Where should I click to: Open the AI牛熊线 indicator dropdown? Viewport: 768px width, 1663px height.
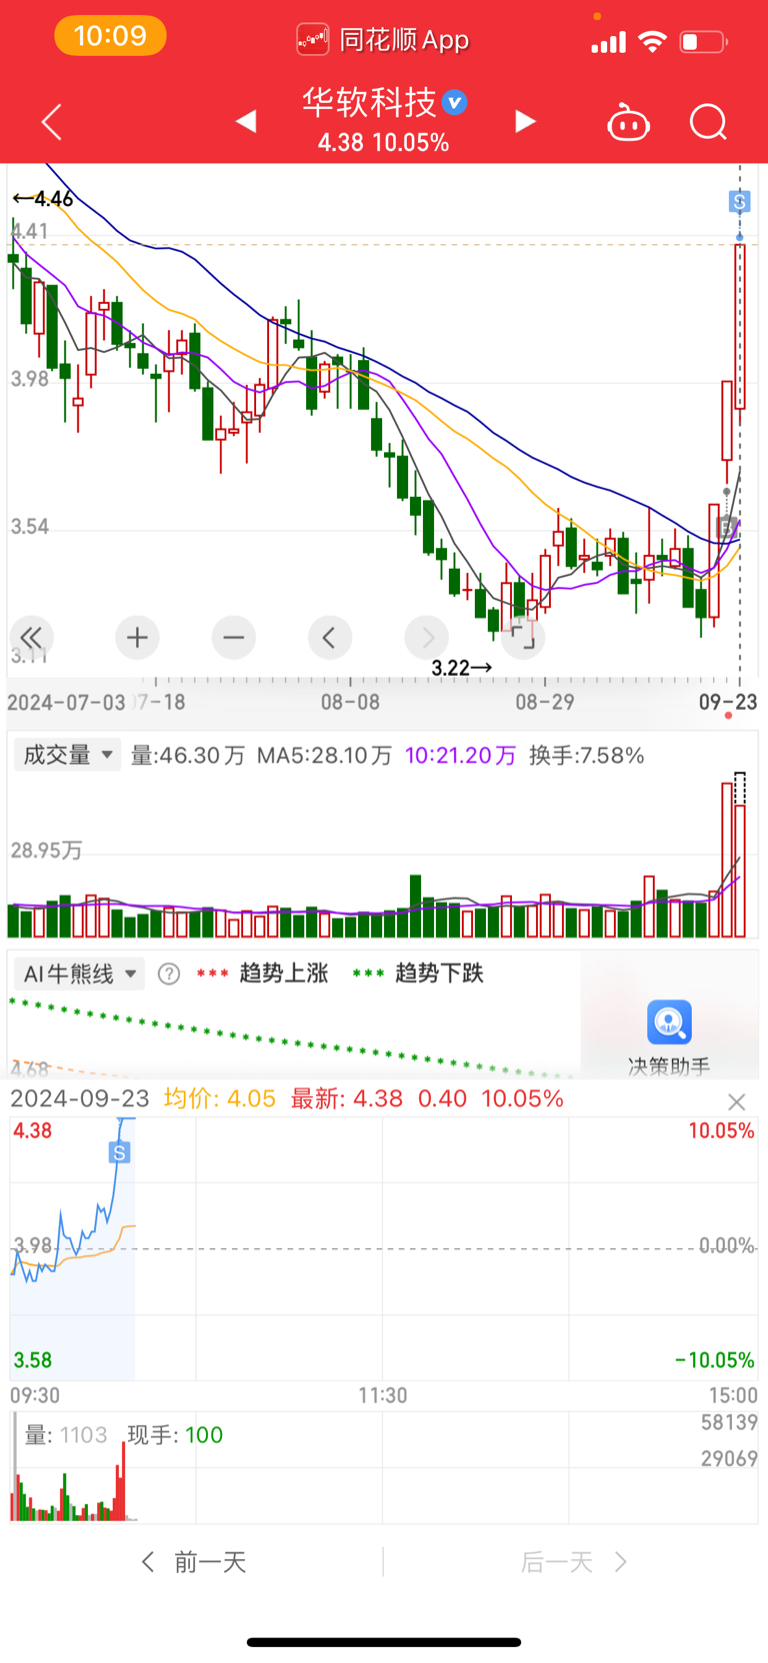tap(80, 974)
